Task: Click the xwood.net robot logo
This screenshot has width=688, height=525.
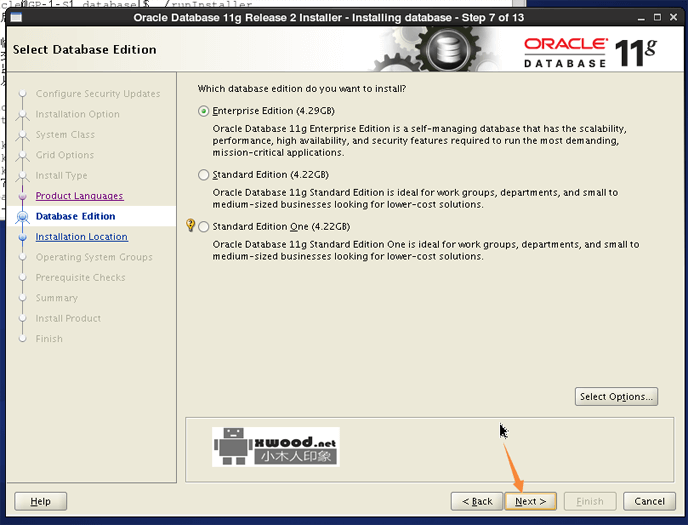Action: [x=275, y=447]
